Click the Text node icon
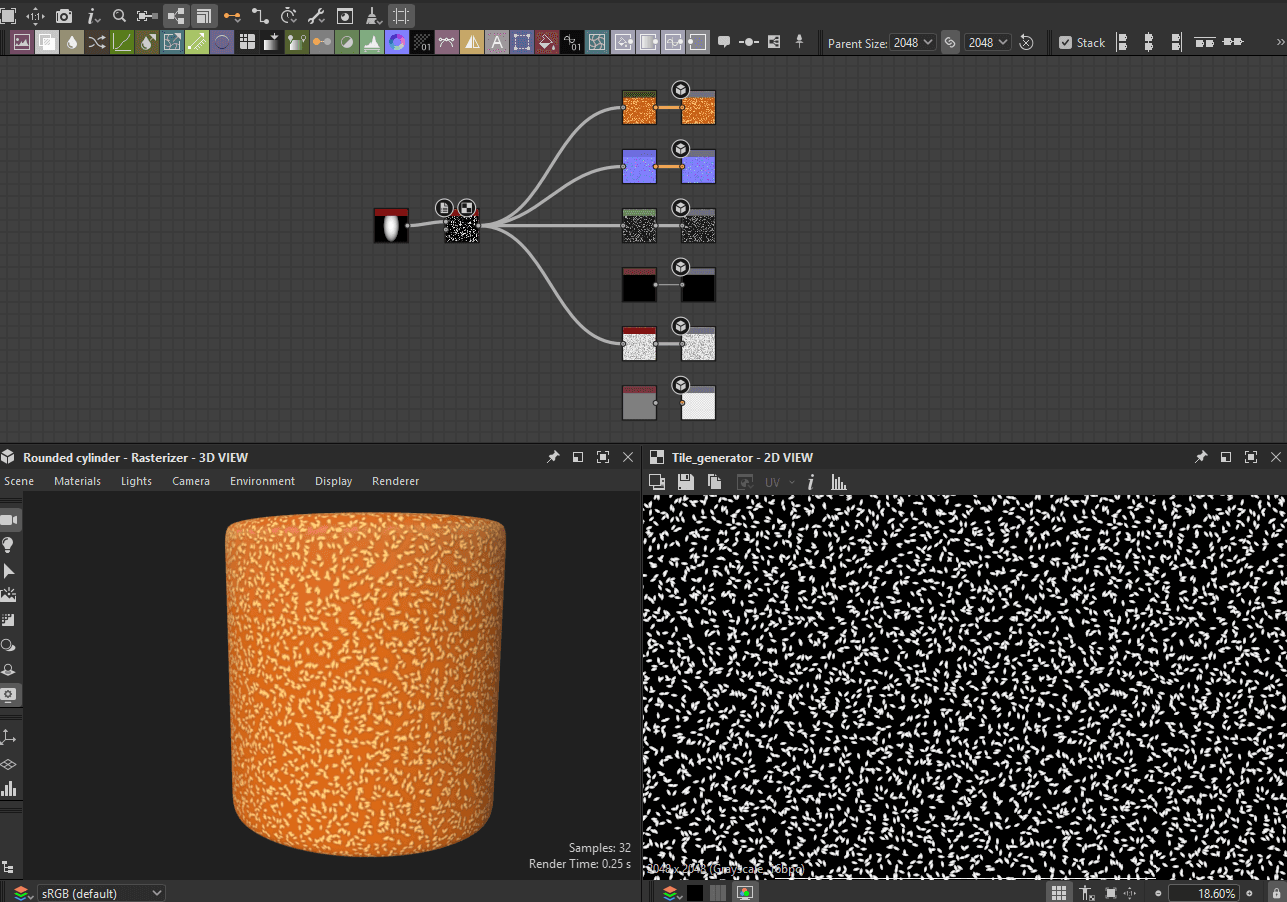The image size is (1287, 902). pyautogui.click(x=497, y=42)
